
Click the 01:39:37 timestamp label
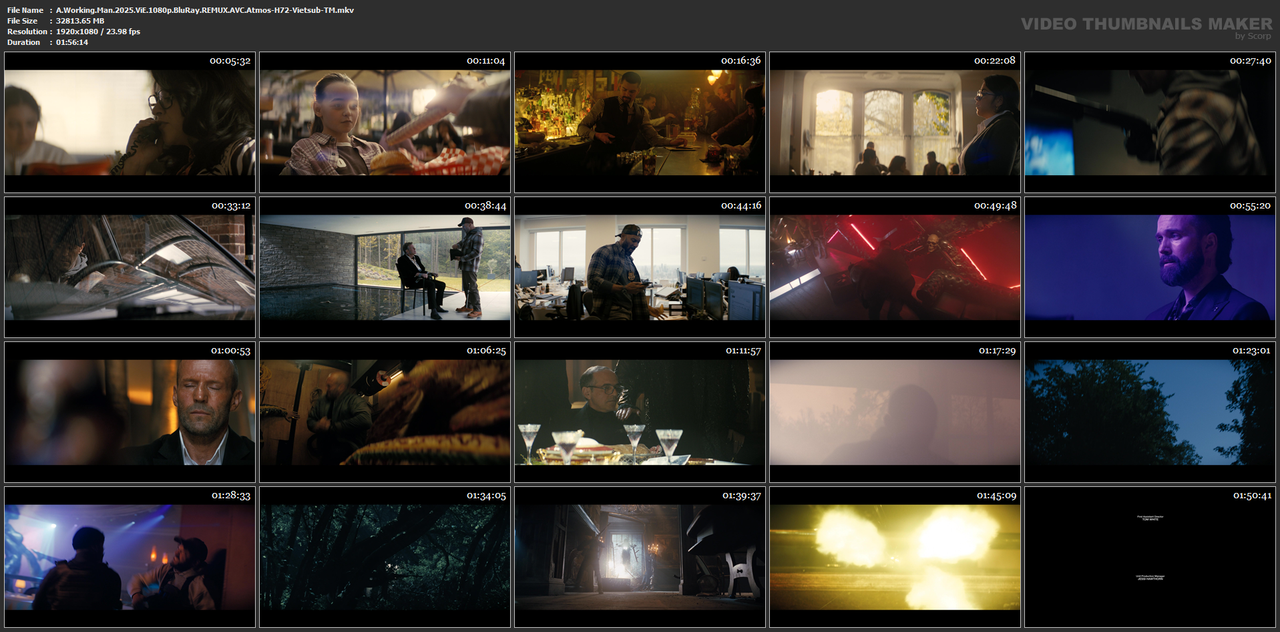(741, 496)
